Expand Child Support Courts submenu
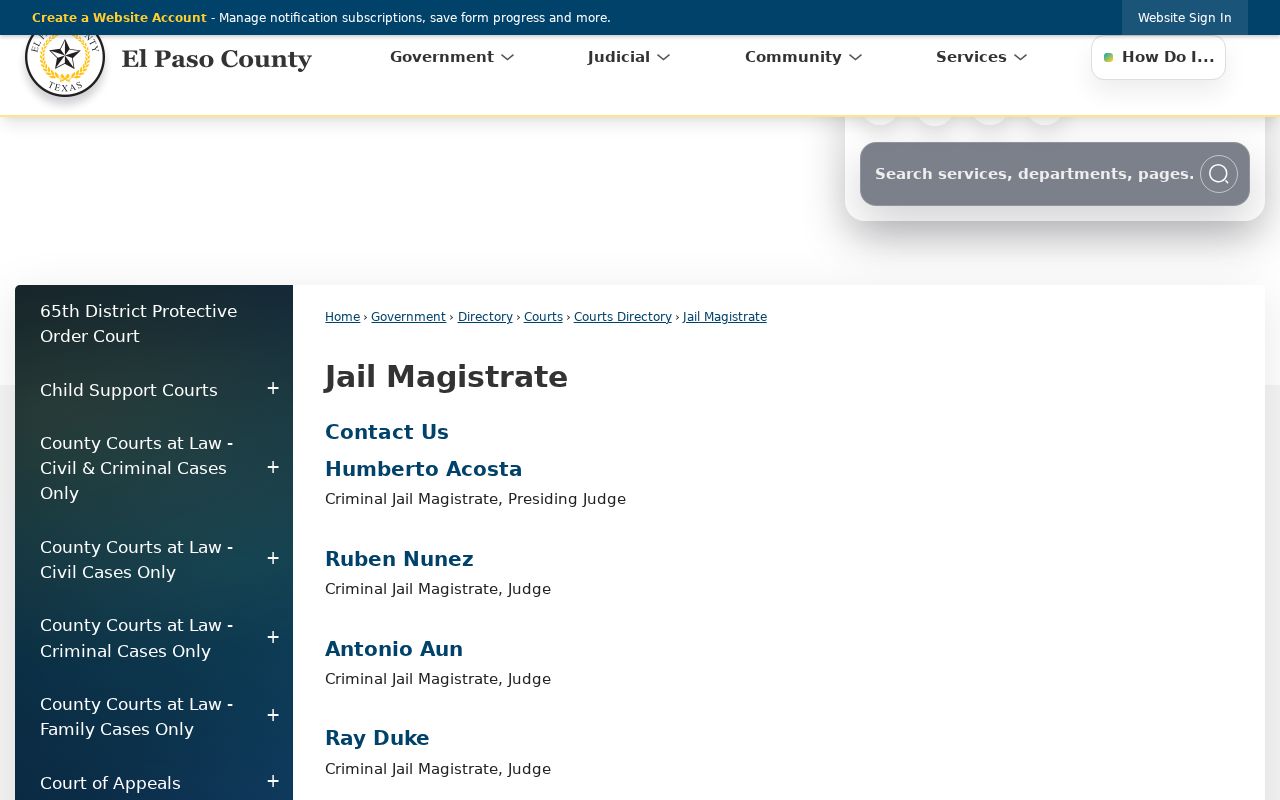 [273, 389]
